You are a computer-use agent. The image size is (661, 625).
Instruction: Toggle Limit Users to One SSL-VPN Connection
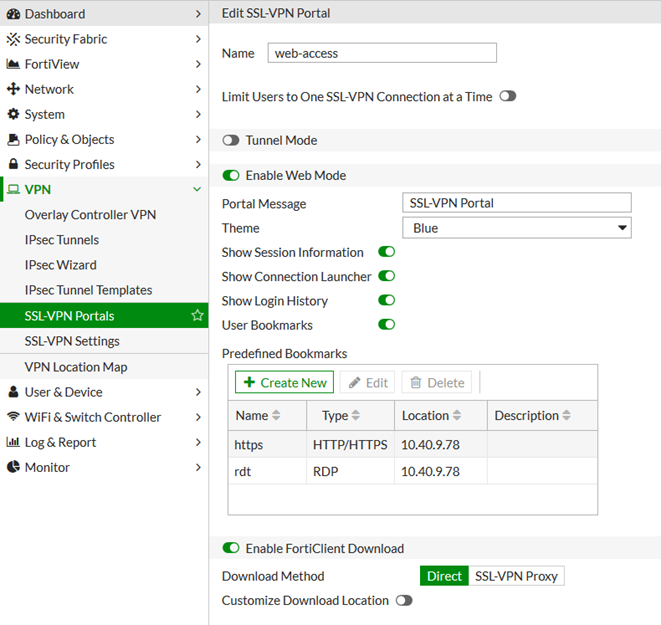pyautogui.click(x=508, y=97)
